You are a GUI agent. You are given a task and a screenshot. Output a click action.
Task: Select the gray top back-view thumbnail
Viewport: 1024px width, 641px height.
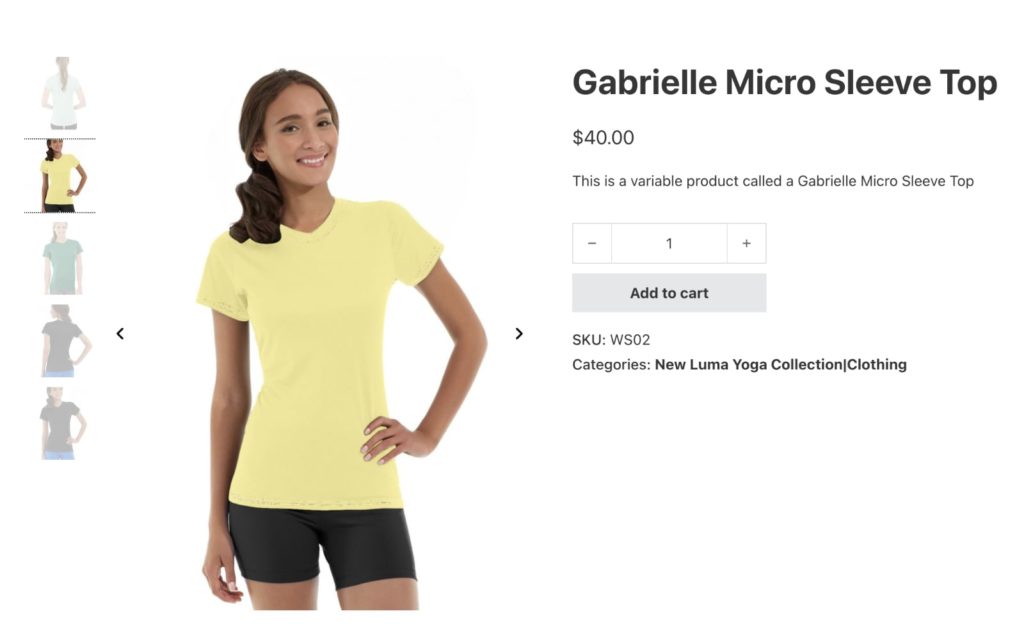point(63,341)
